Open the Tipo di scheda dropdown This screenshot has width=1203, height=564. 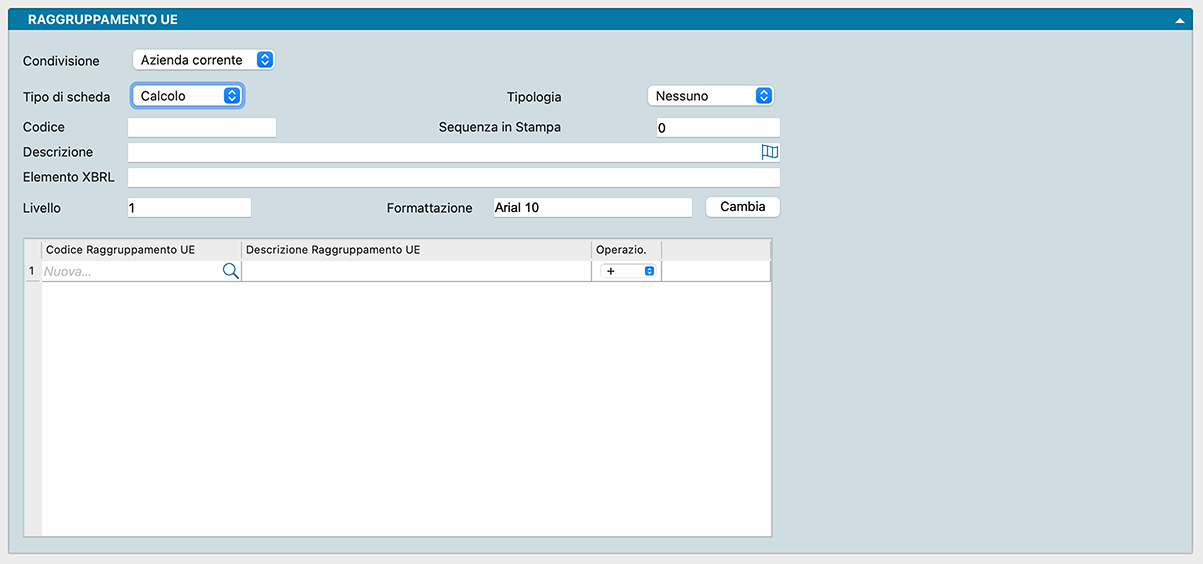tap(188, 96)
